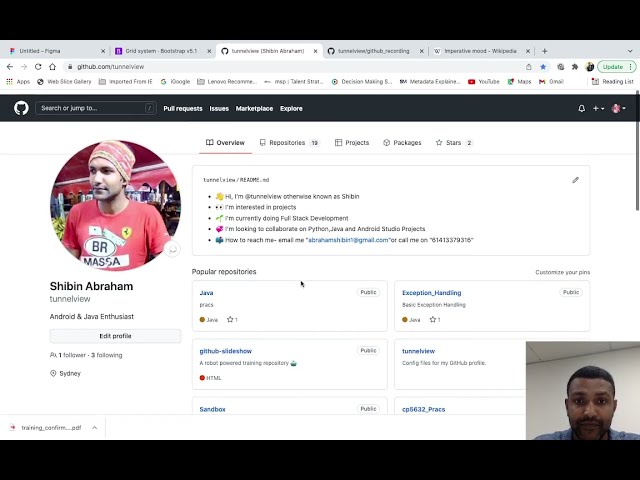Open the user avatar menu dropdown

(618, 108)
